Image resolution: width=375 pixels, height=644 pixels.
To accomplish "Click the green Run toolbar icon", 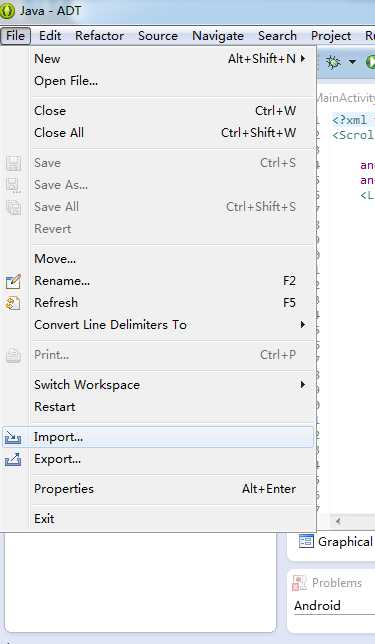I will click(x=370, y=62).
